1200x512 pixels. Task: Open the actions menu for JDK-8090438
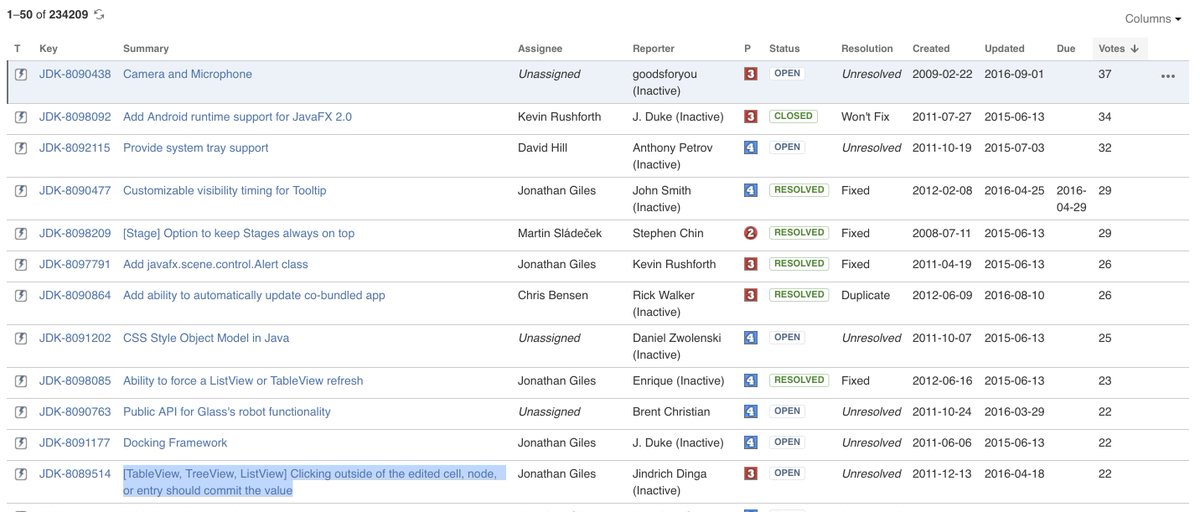coord(1168,76)
